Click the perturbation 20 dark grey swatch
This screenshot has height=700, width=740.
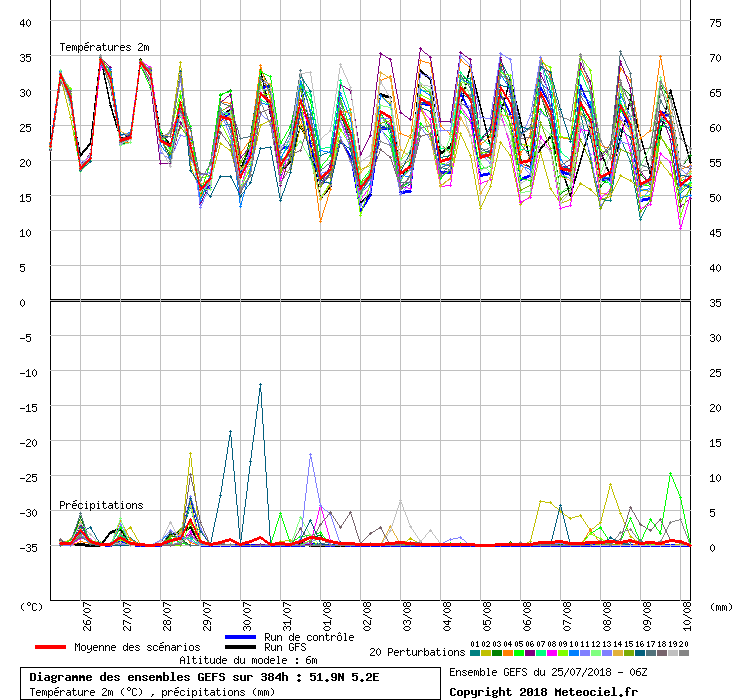pos(684,653)
